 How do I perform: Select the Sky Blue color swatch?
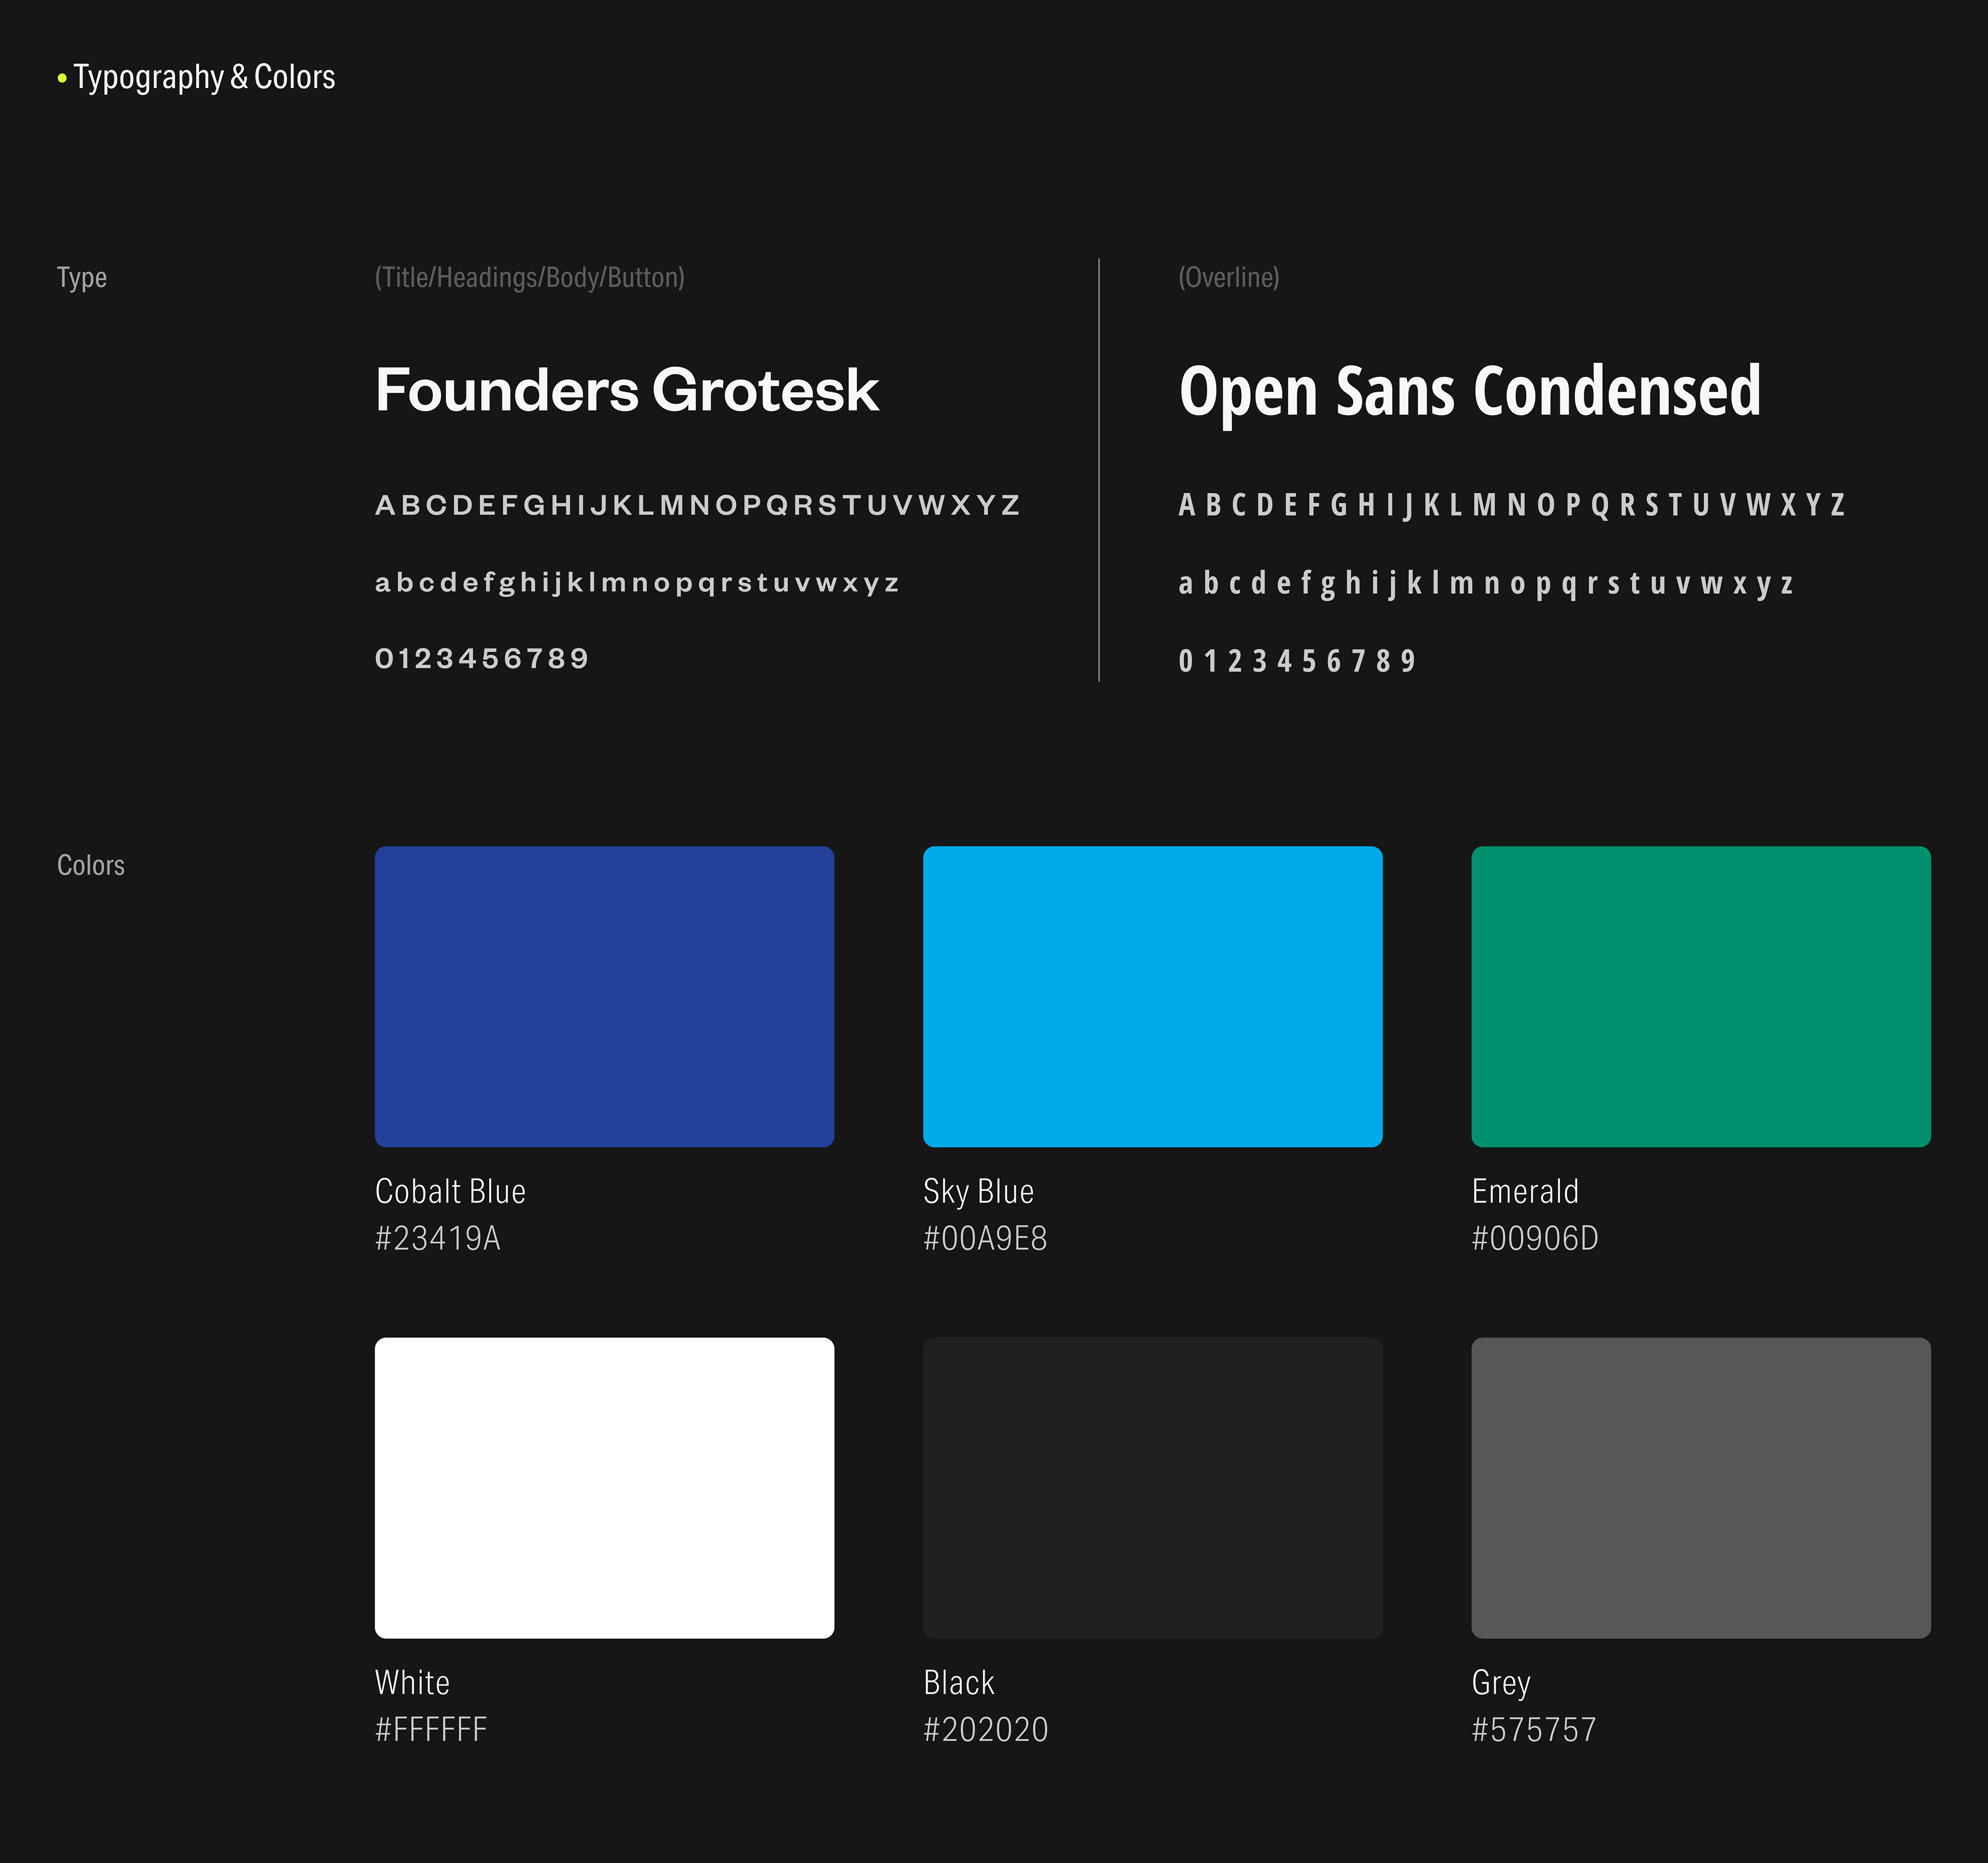tap(1152, 996)
